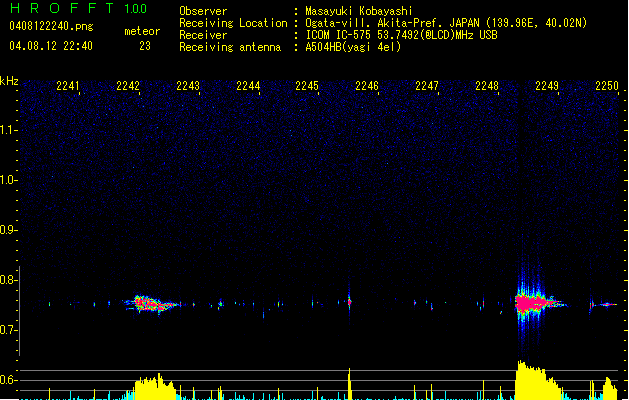Click the meteor label
This screenshot has height=400, width=629.
pyautogui.click(x=142, y=31)
